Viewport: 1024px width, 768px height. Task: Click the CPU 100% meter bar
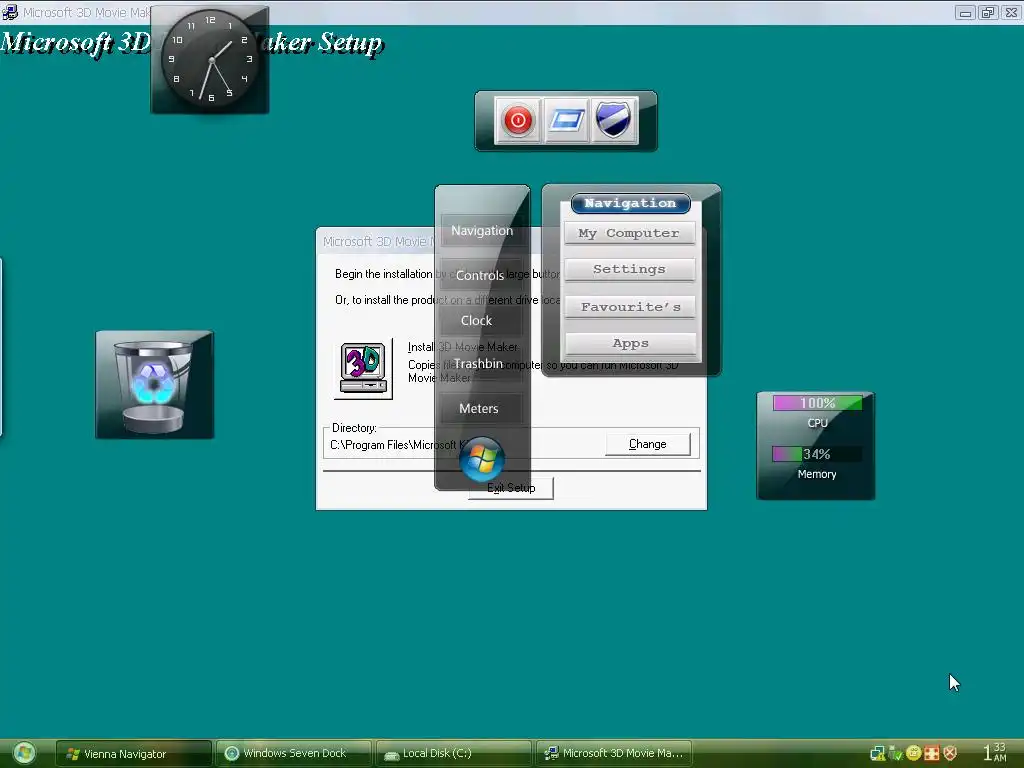pyautogui.click(x=818, y=404)
